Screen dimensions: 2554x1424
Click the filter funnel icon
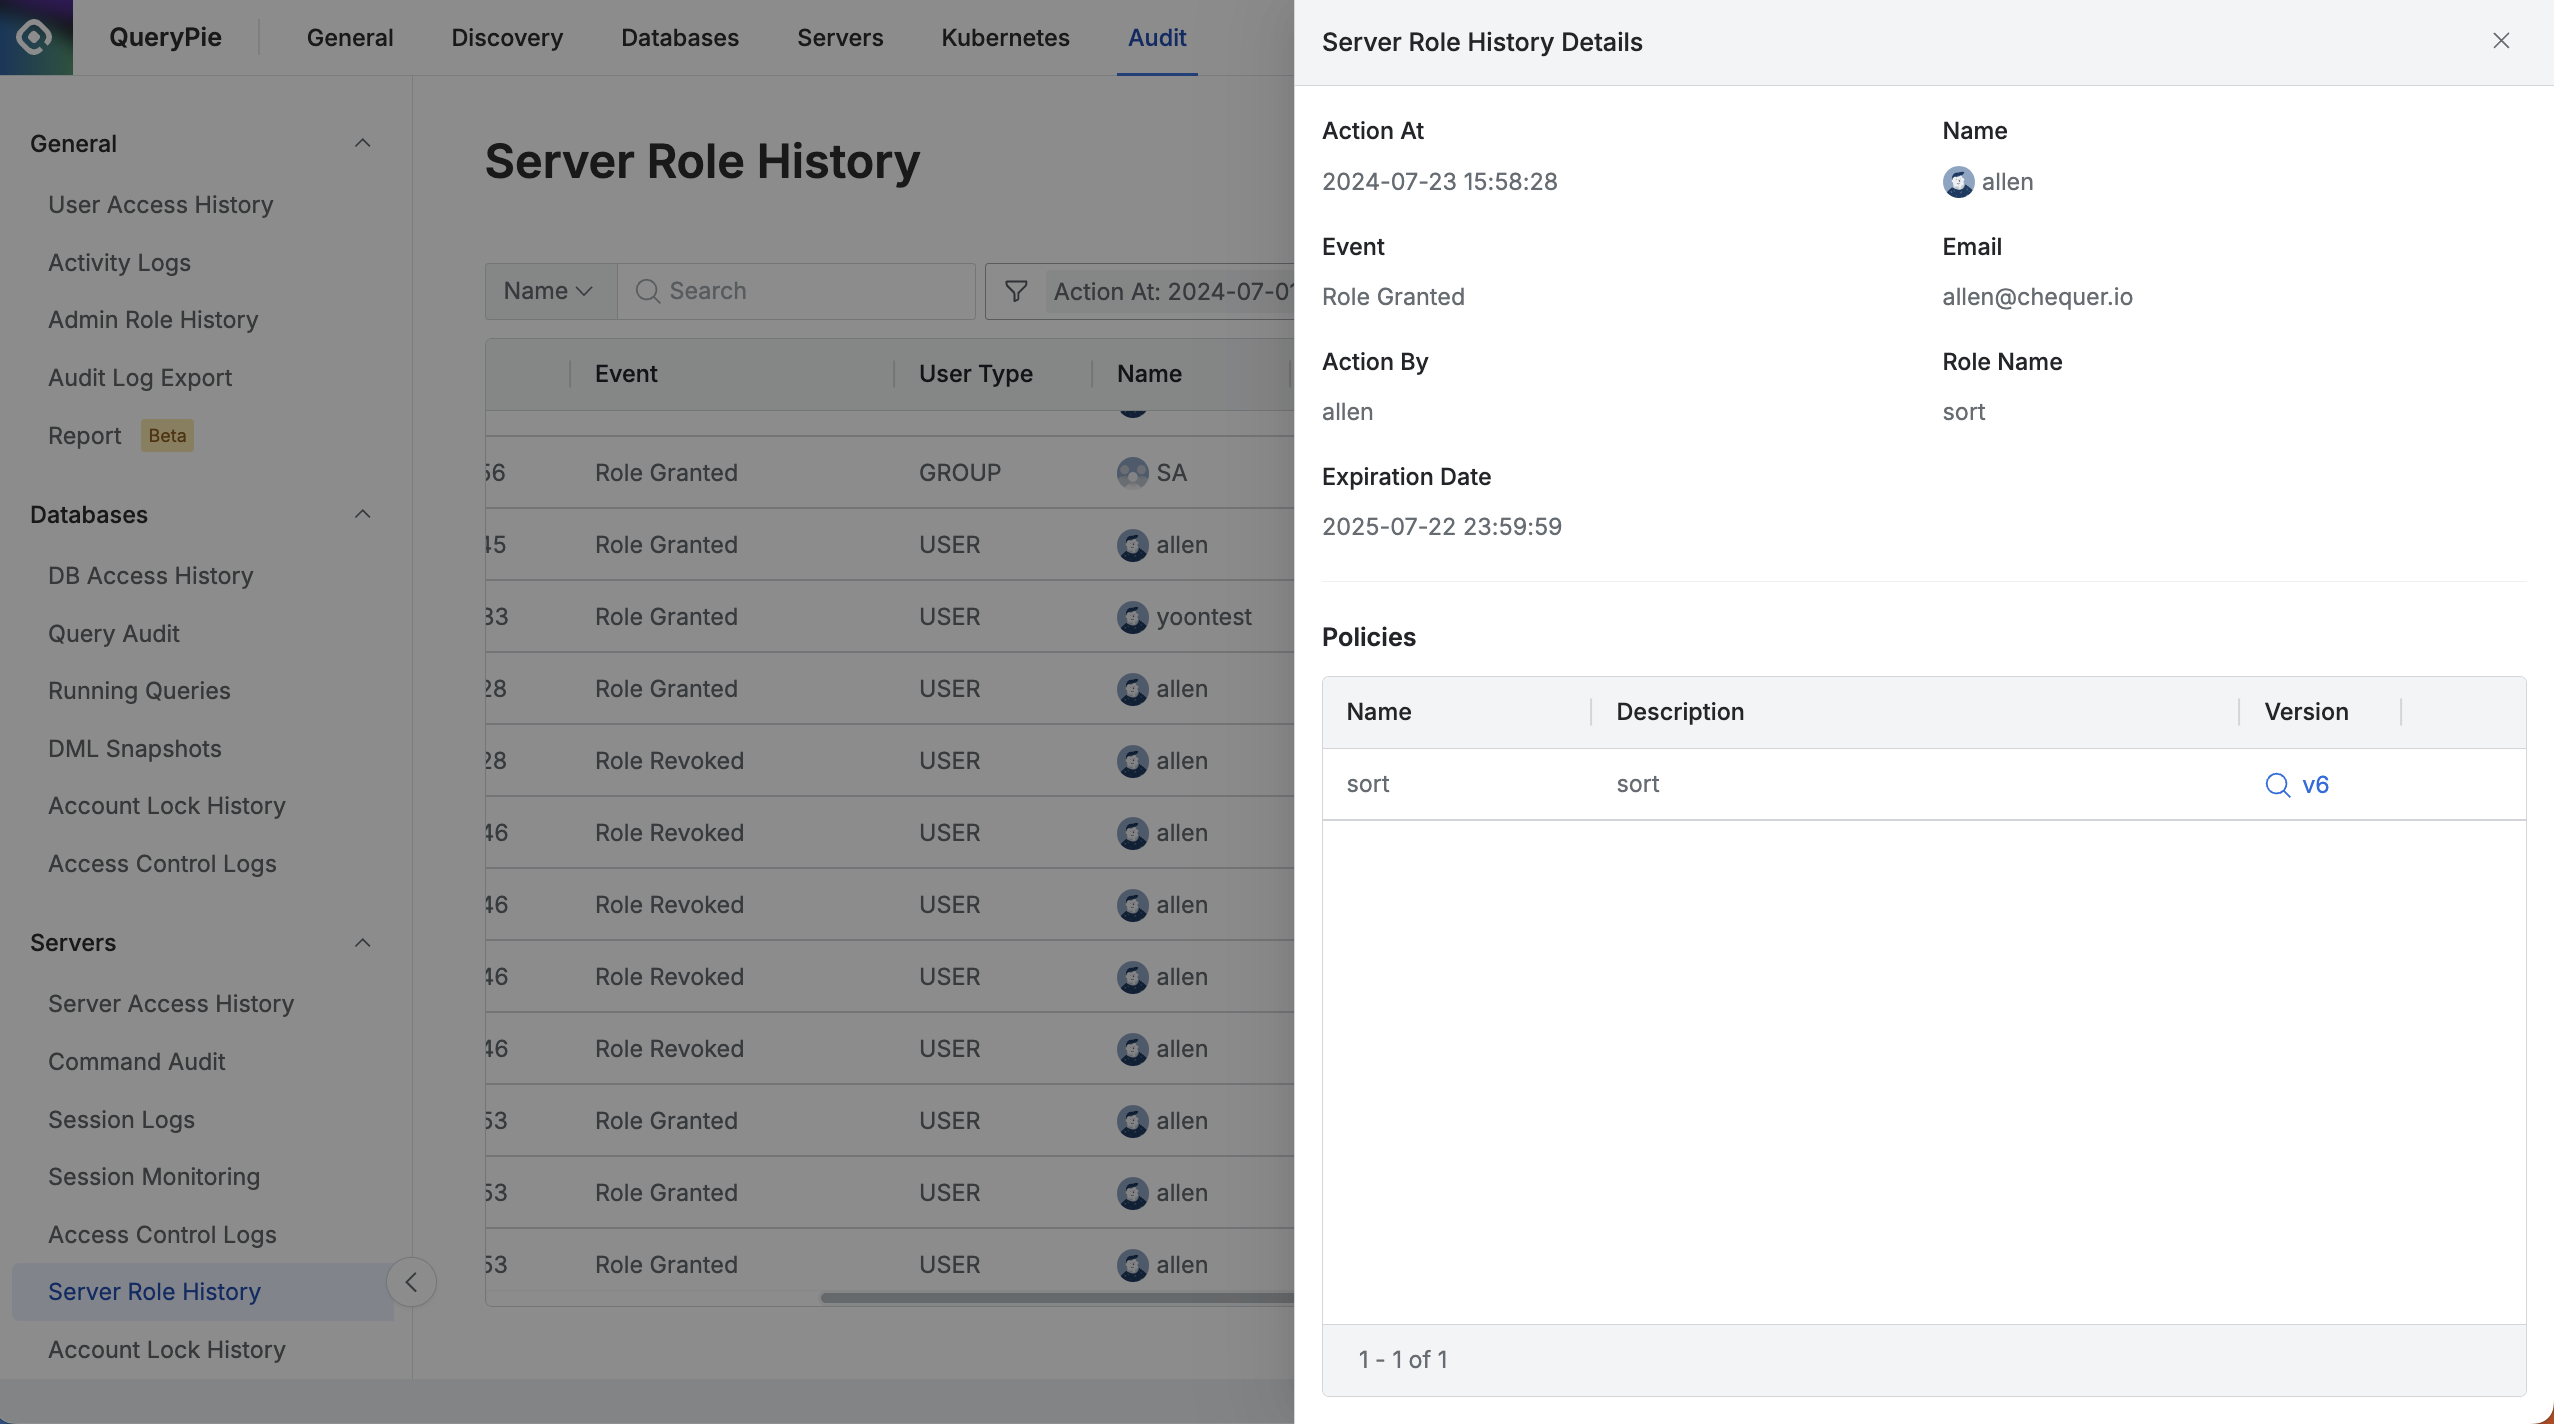[x=1016, y=291]
